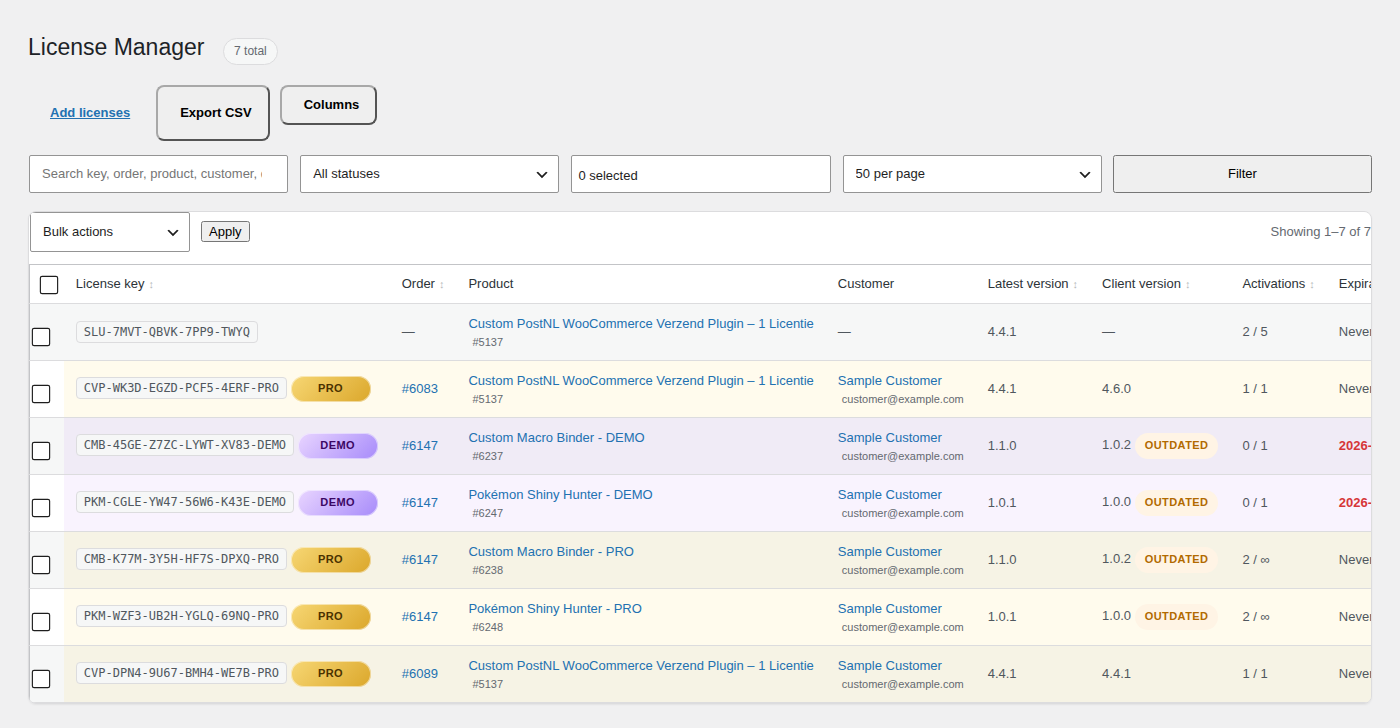1400x728 pixels.
Task: Click OUTDATED badge in Pokémon Shiny Hunter - DEMO row
Action: 1176,503
